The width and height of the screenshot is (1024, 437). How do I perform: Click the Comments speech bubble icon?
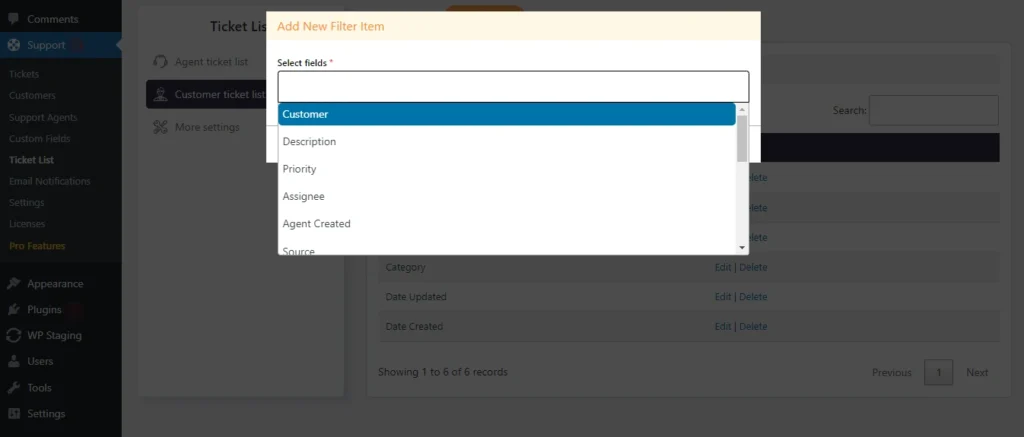13,20
